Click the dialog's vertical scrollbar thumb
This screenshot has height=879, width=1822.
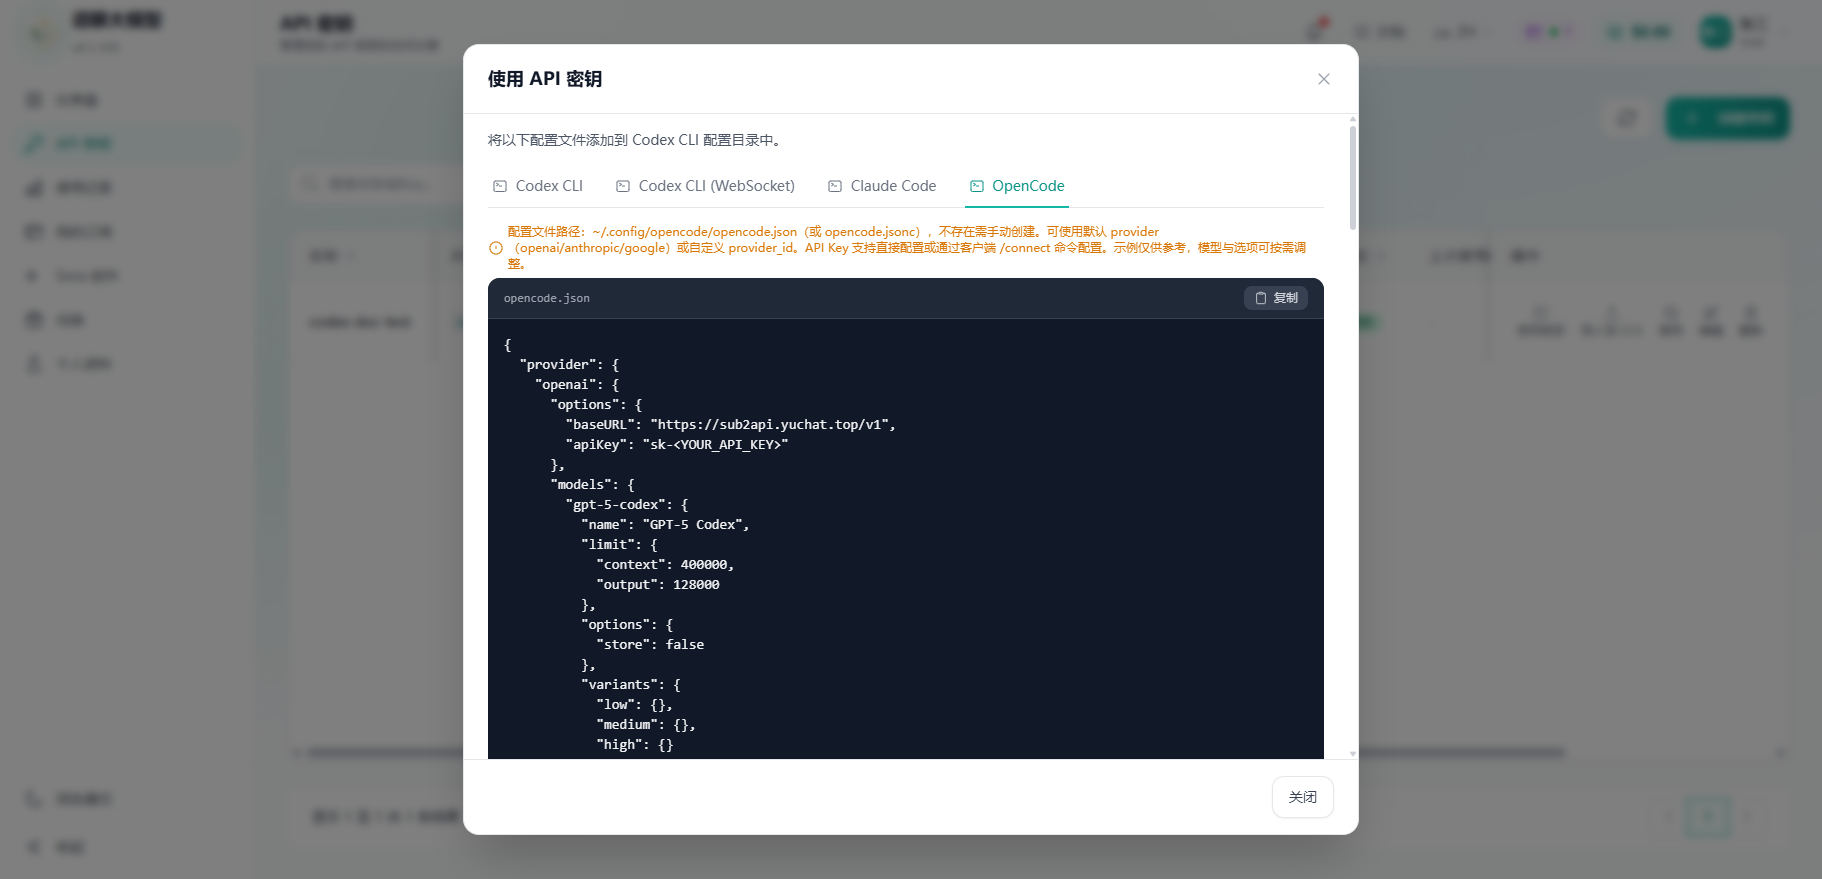pyautogui.click(x=1353, y=178)
